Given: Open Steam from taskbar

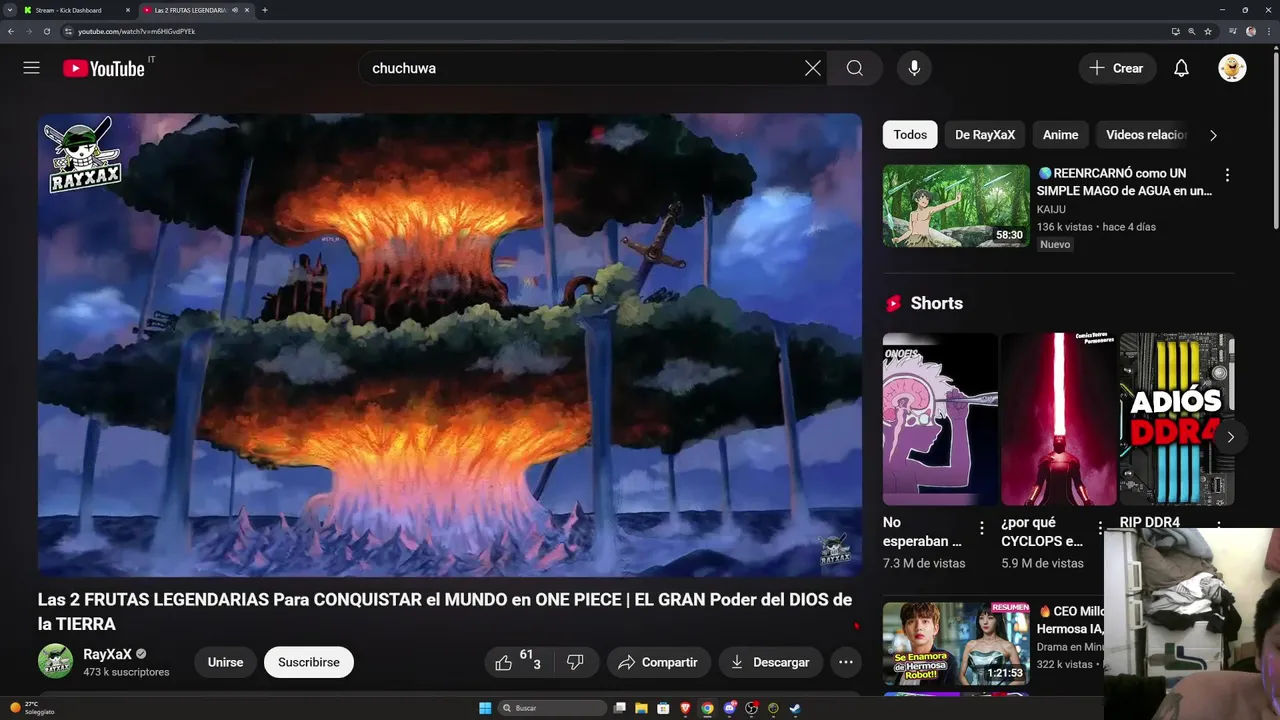Looking at the screenshot, I should pyautogui.click(x=795, y=708).
